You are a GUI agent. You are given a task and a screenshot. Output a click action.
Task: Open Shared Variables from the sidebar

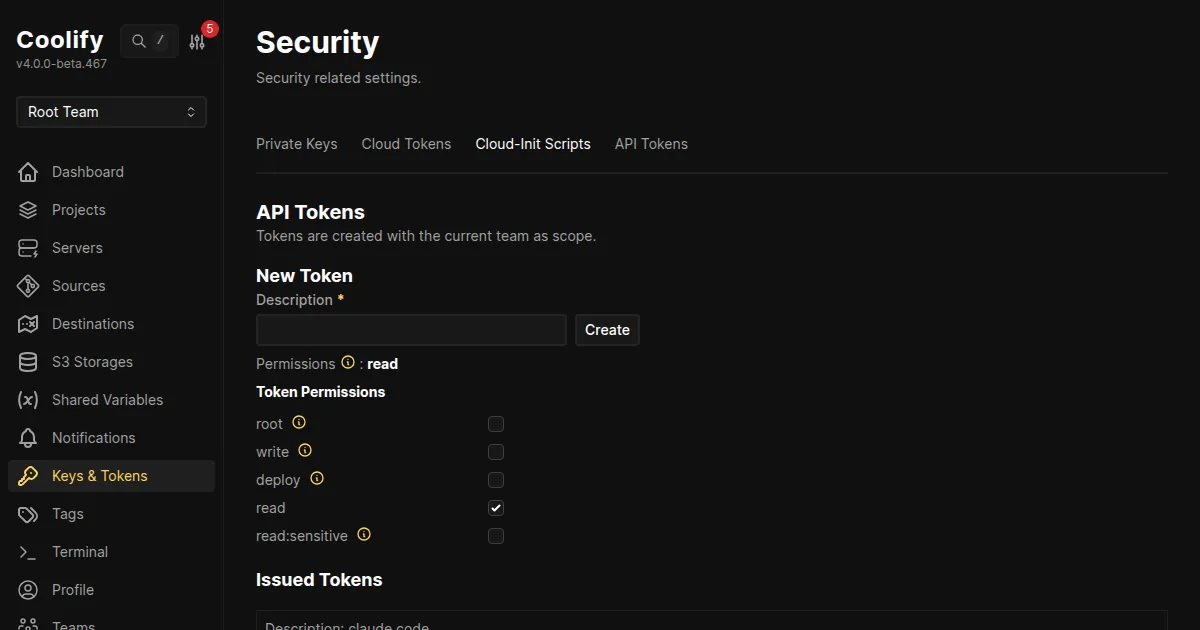(107, 400)
